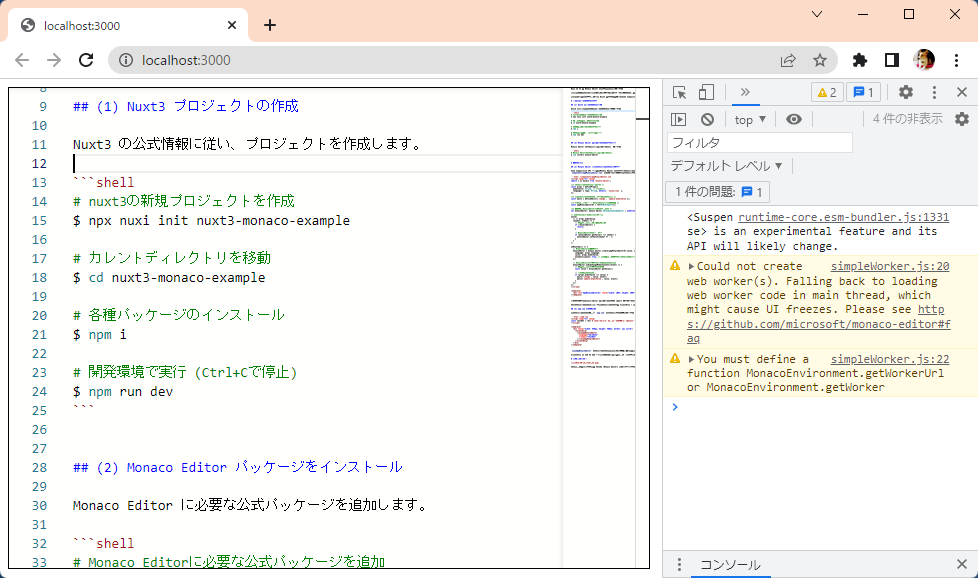Open a new tab with plus button
The height and width of the screenshot is (578, 978).
[270, 25]
